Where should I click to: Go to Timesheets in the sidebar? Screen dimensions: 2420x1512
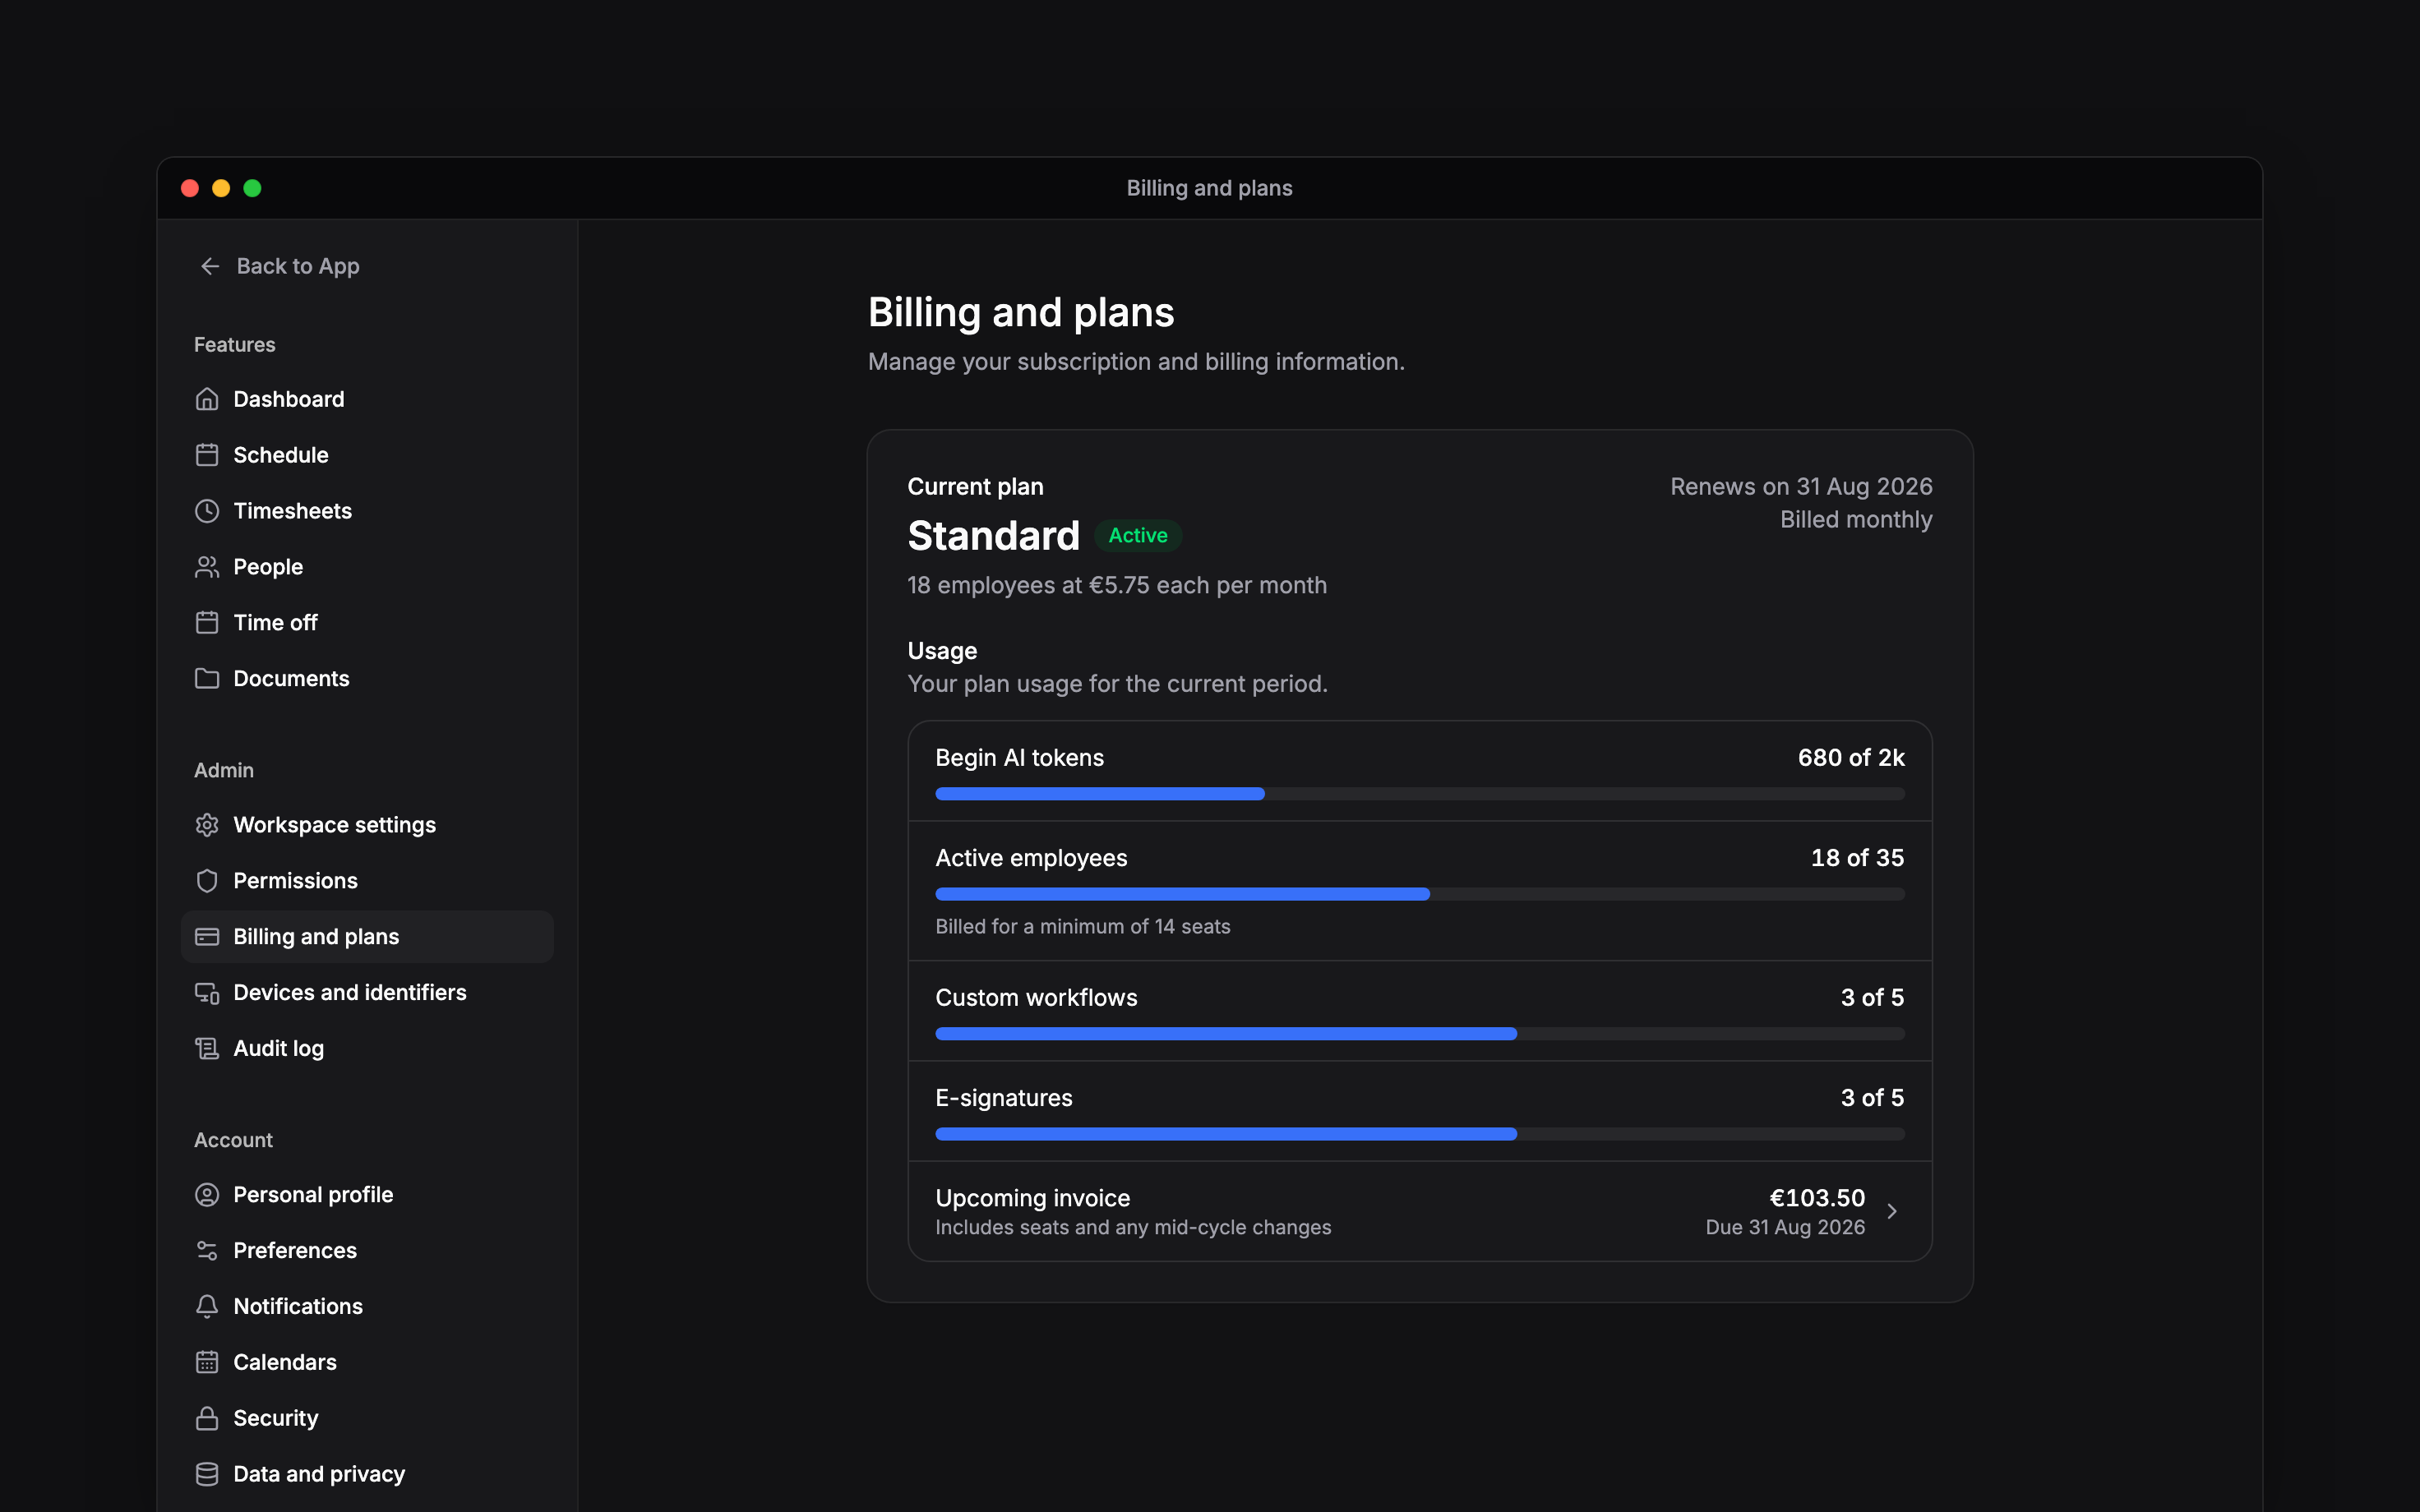point(367,511)
